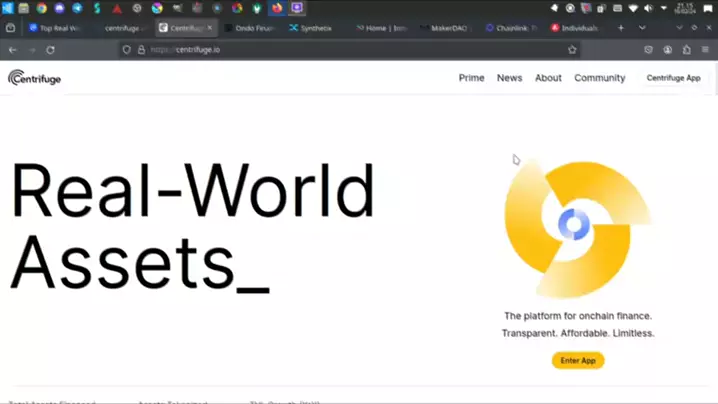Expand the list all tabs dropdown
718x404 pixels.
pyautogui.click(x=642, y=28)
